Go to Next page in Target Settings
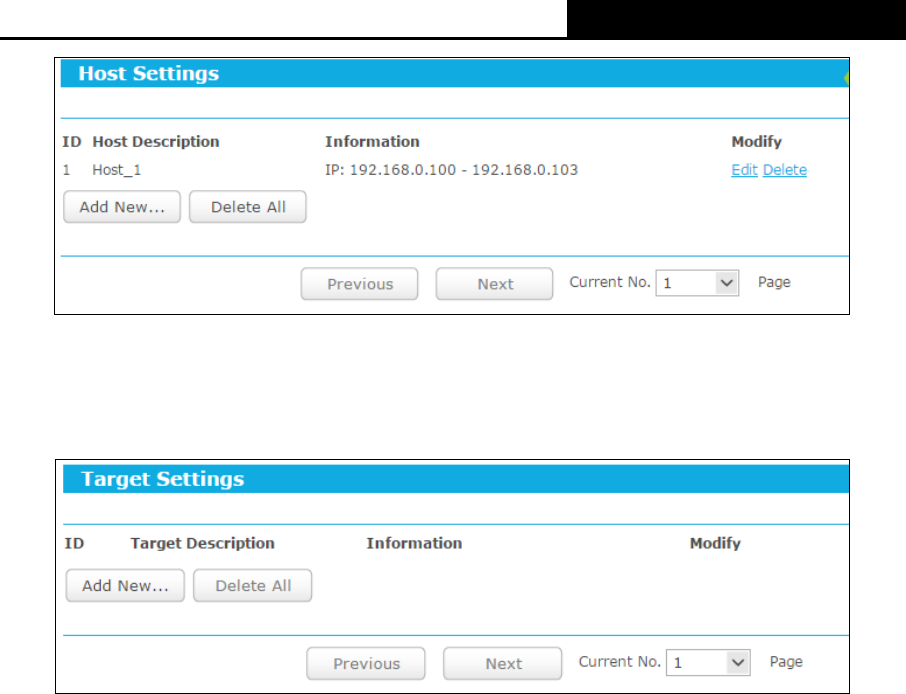This screenshot has height=694, width=906. click(x=503, y=663)
